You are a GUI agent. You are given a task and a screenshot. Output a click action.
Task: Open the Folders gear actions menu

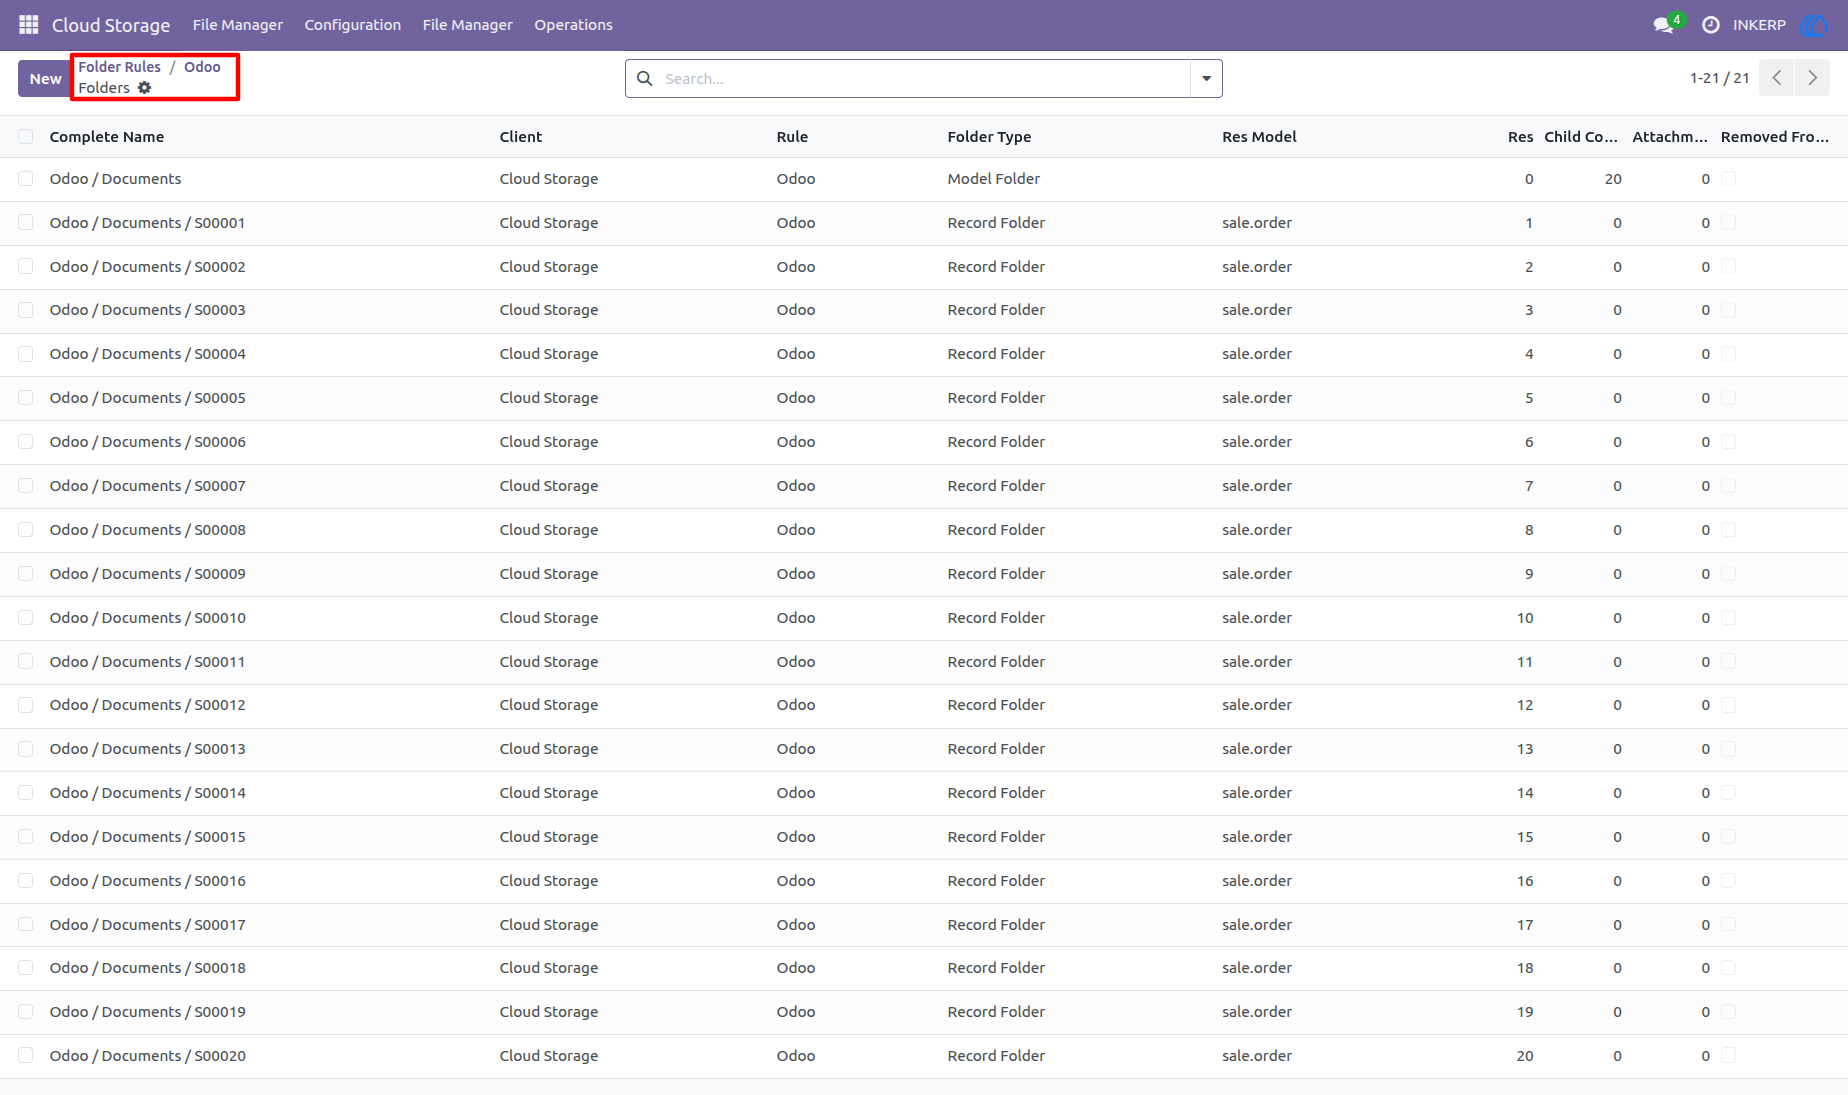coord(144,88)
